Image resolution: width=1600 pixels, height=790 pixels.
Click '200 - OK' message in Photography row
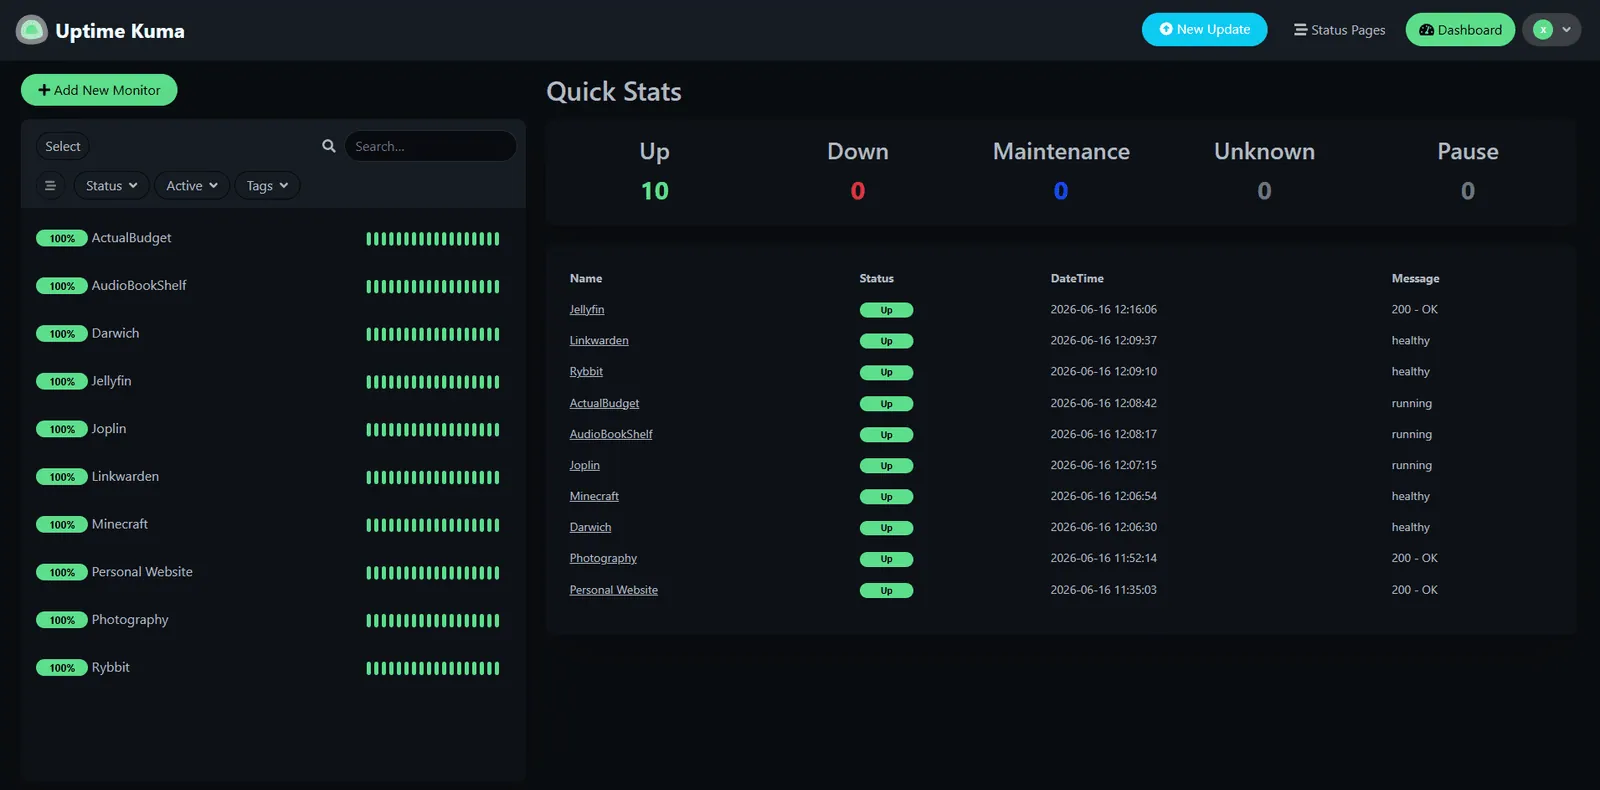(1414, 558)
